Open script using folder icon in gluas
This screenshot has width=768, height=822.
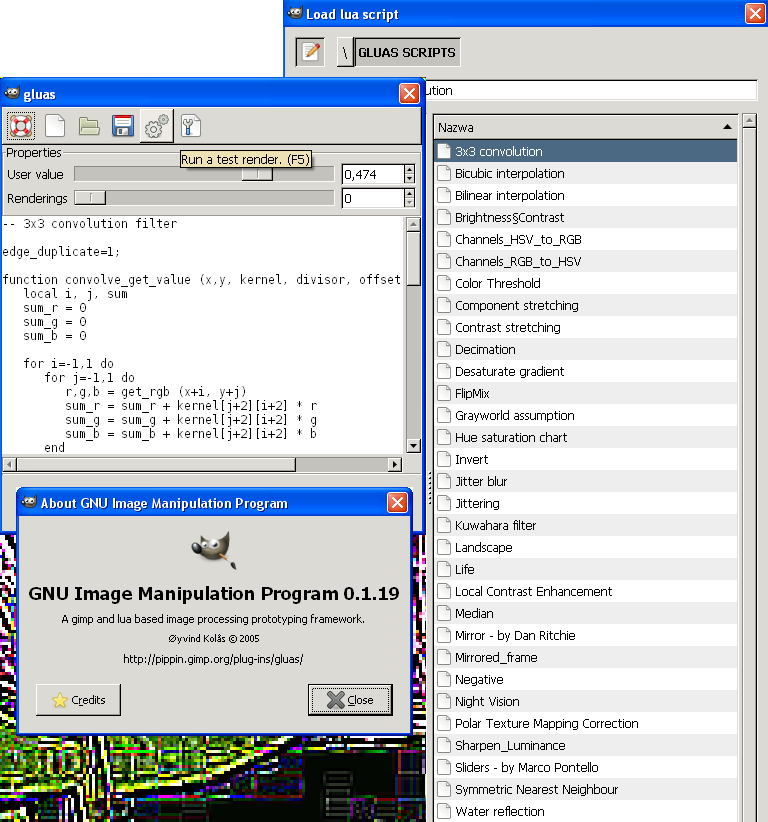coord(89,126)
